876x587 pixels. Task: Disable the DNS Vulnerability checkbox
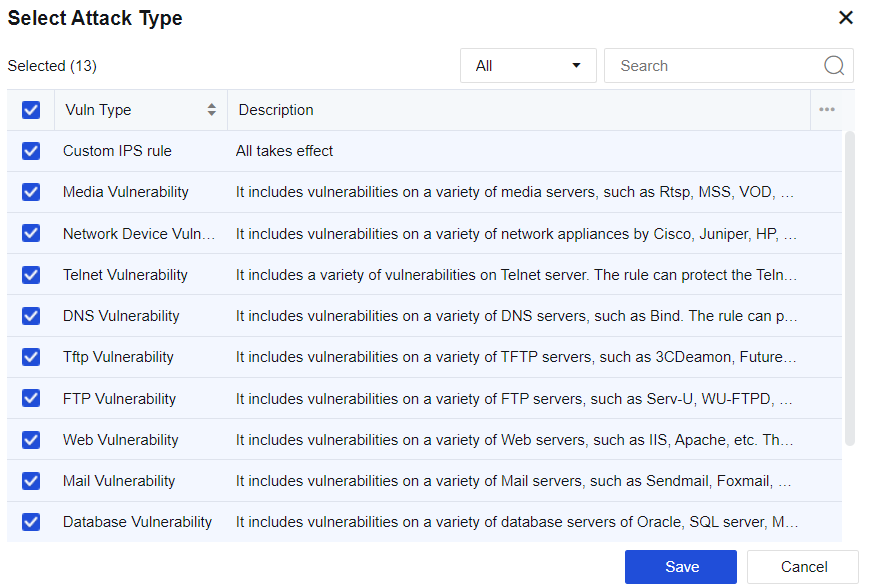tap(31, 316)
